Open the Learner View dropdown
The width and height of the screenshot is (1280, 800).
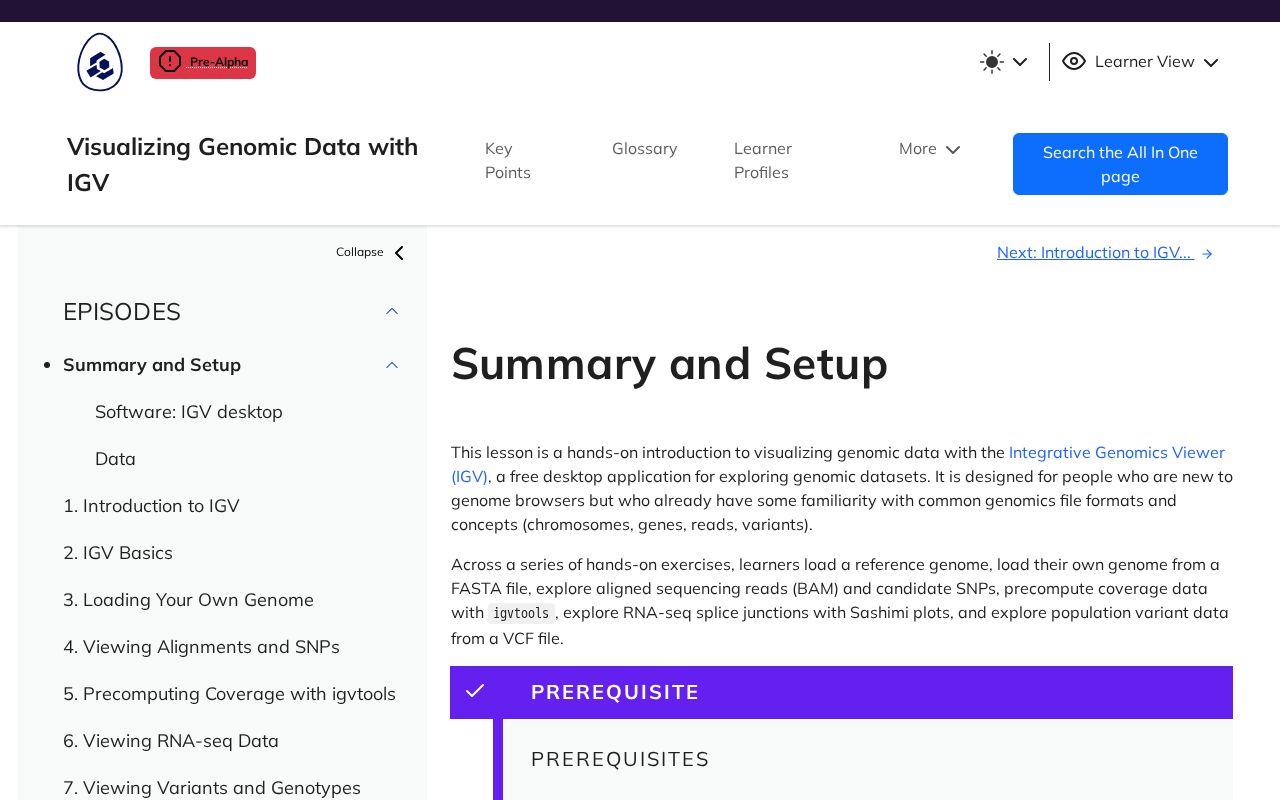coord(1141,62)
